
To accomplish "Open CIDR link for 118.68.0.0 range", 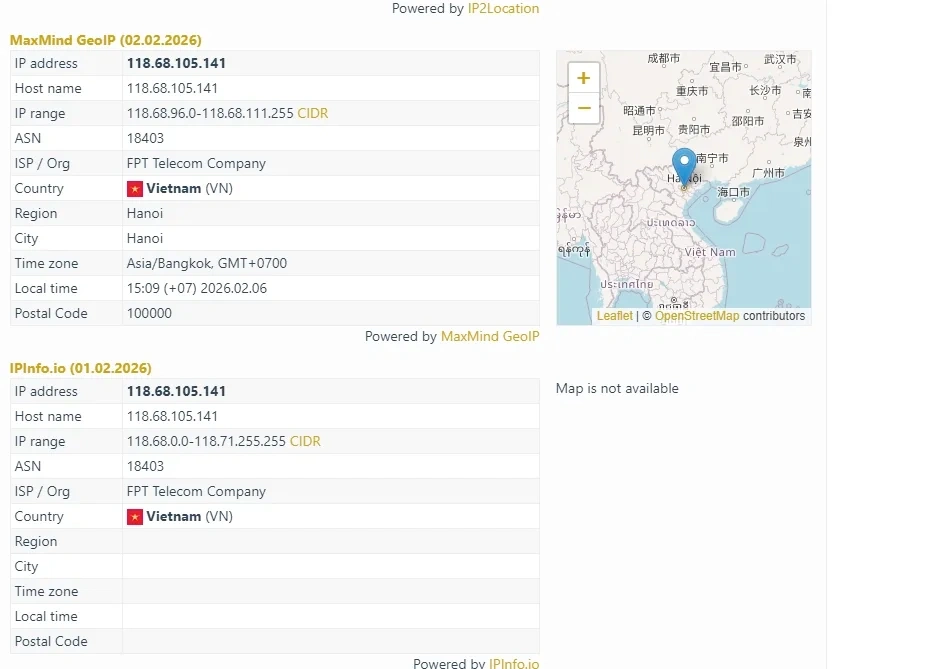I will coord(305,442).
